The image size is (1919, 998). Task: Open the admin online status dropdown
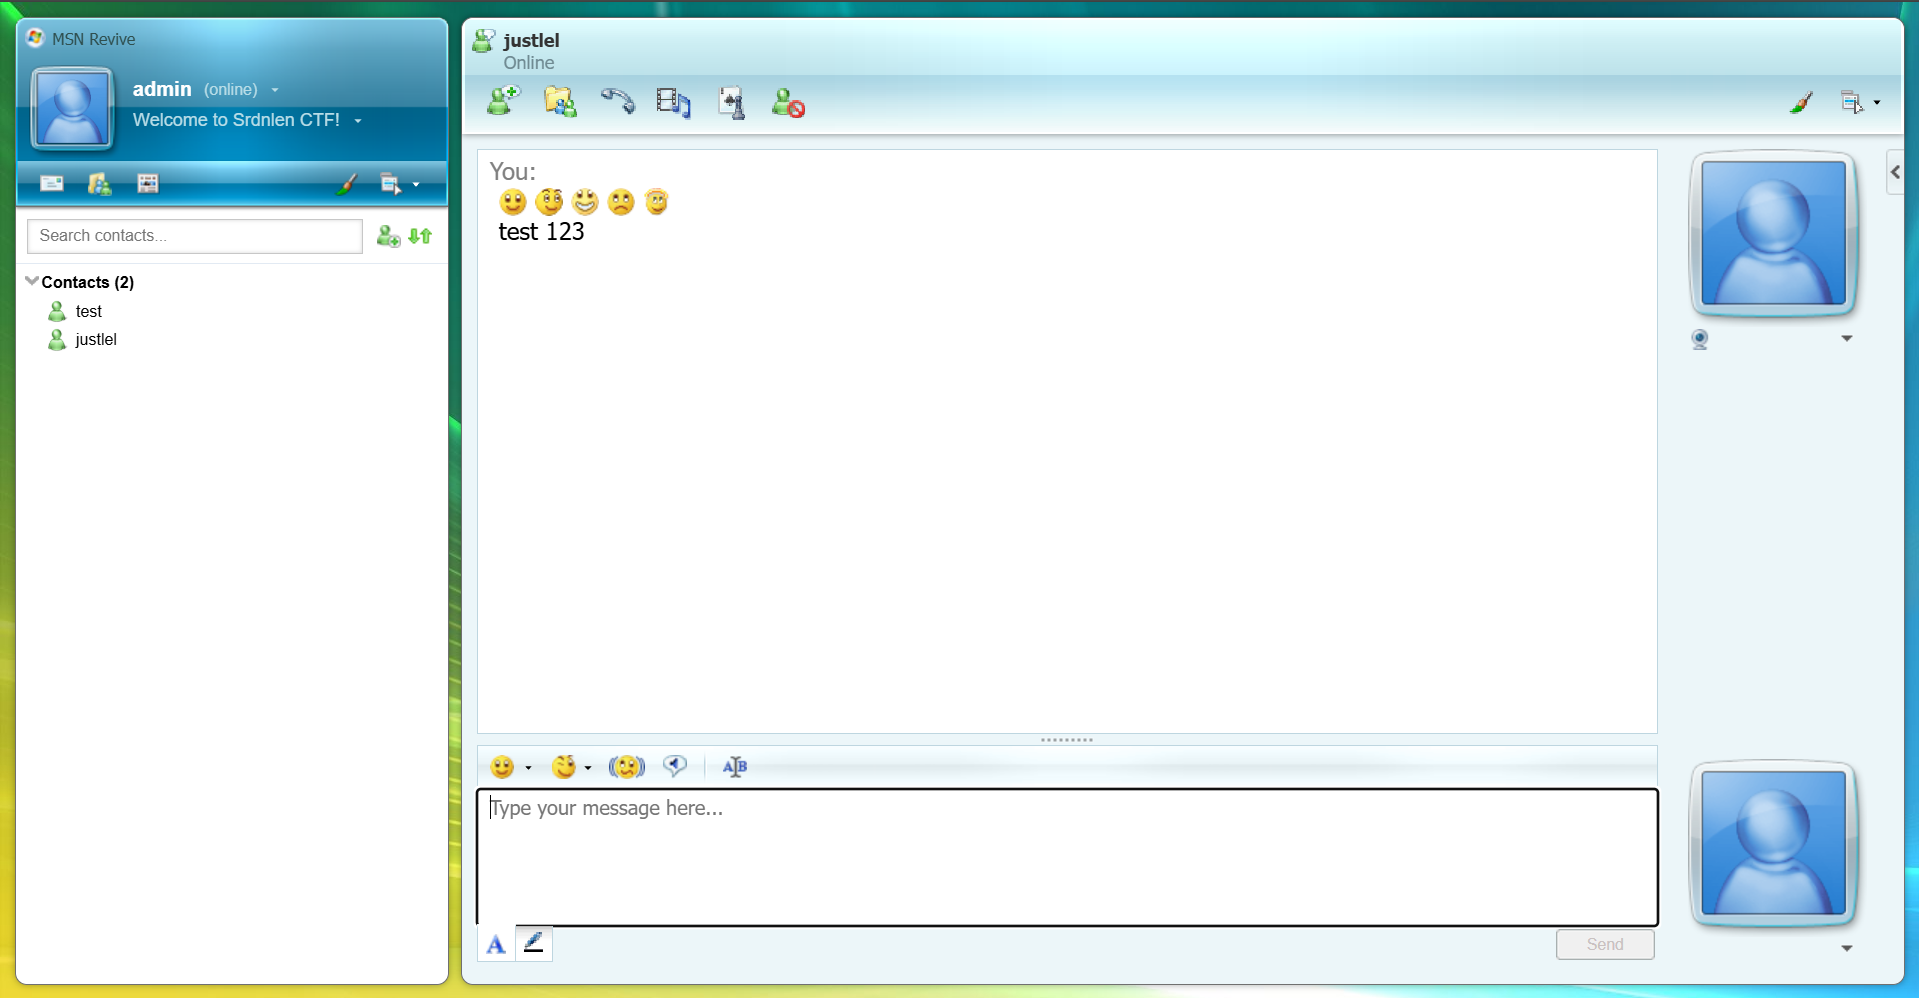pyautogui.click(x=275, y=90)
